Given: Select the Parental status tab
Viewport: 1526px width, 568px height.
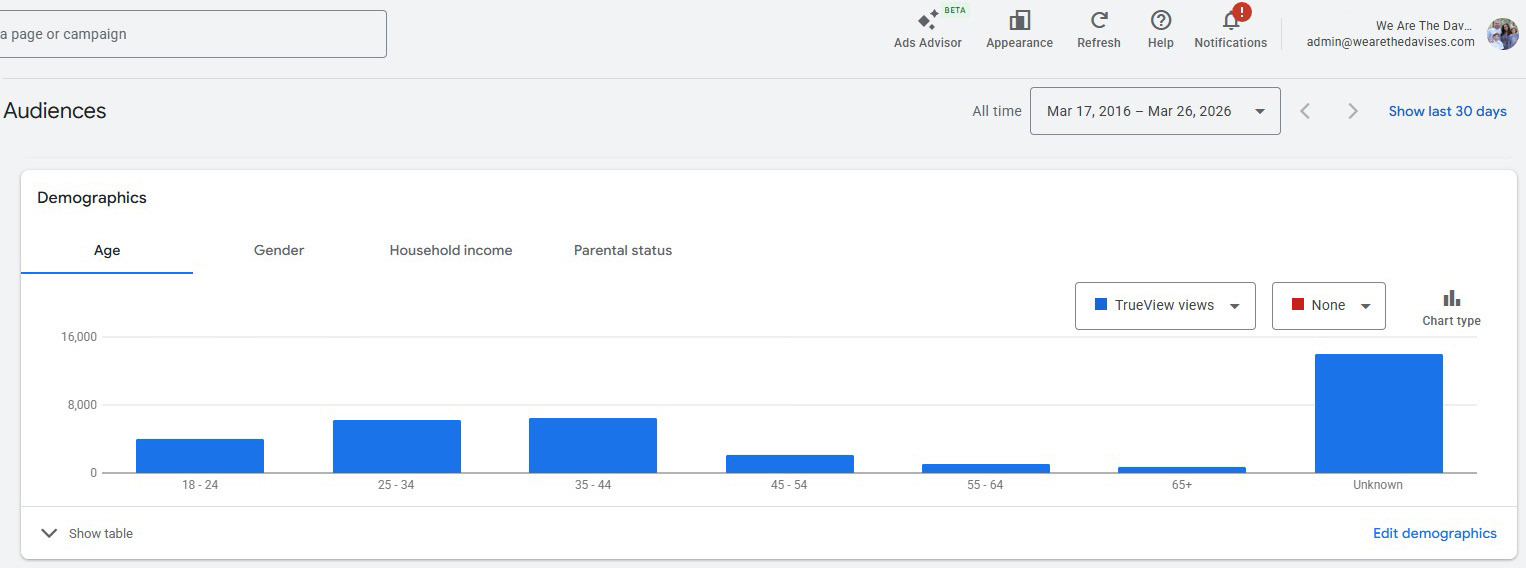Looking at the screenshot, I should point(622,251).
